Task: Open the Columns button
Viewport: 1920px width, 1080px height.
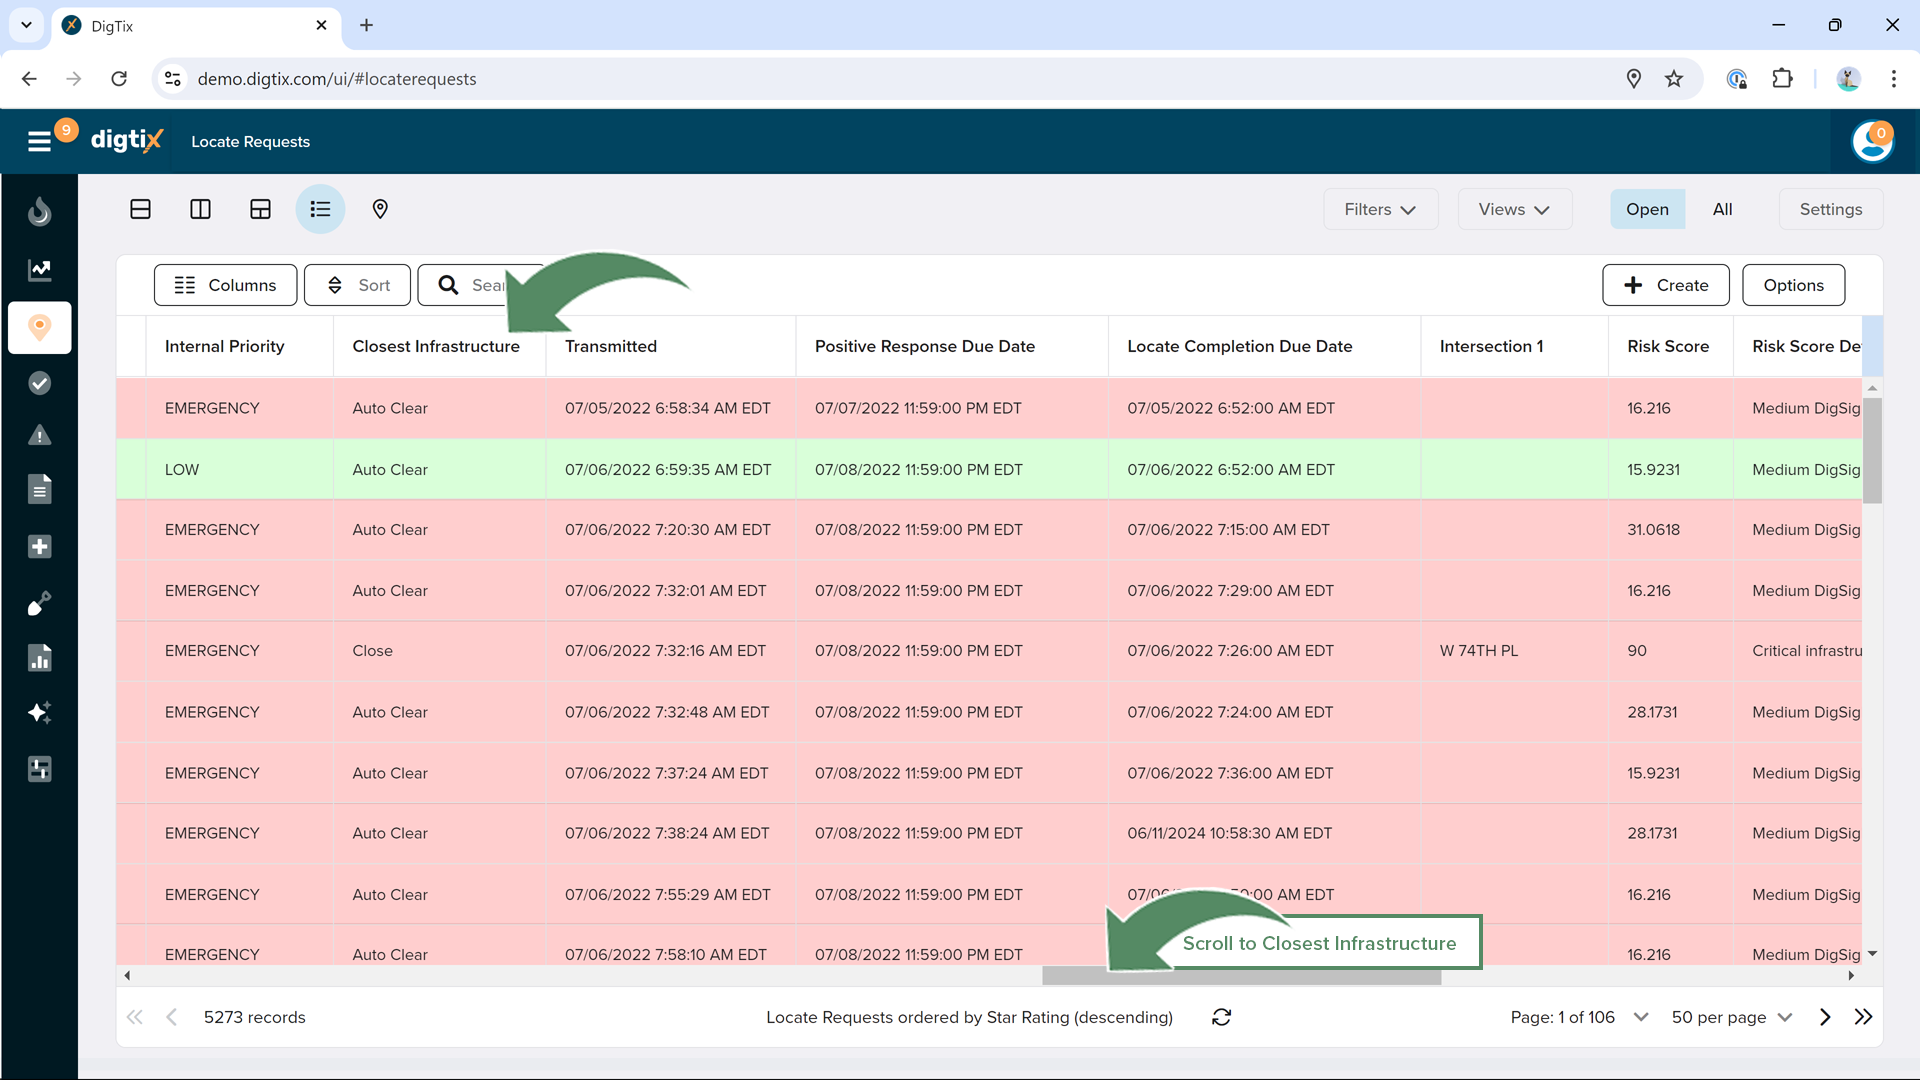Action: [225, 285]
